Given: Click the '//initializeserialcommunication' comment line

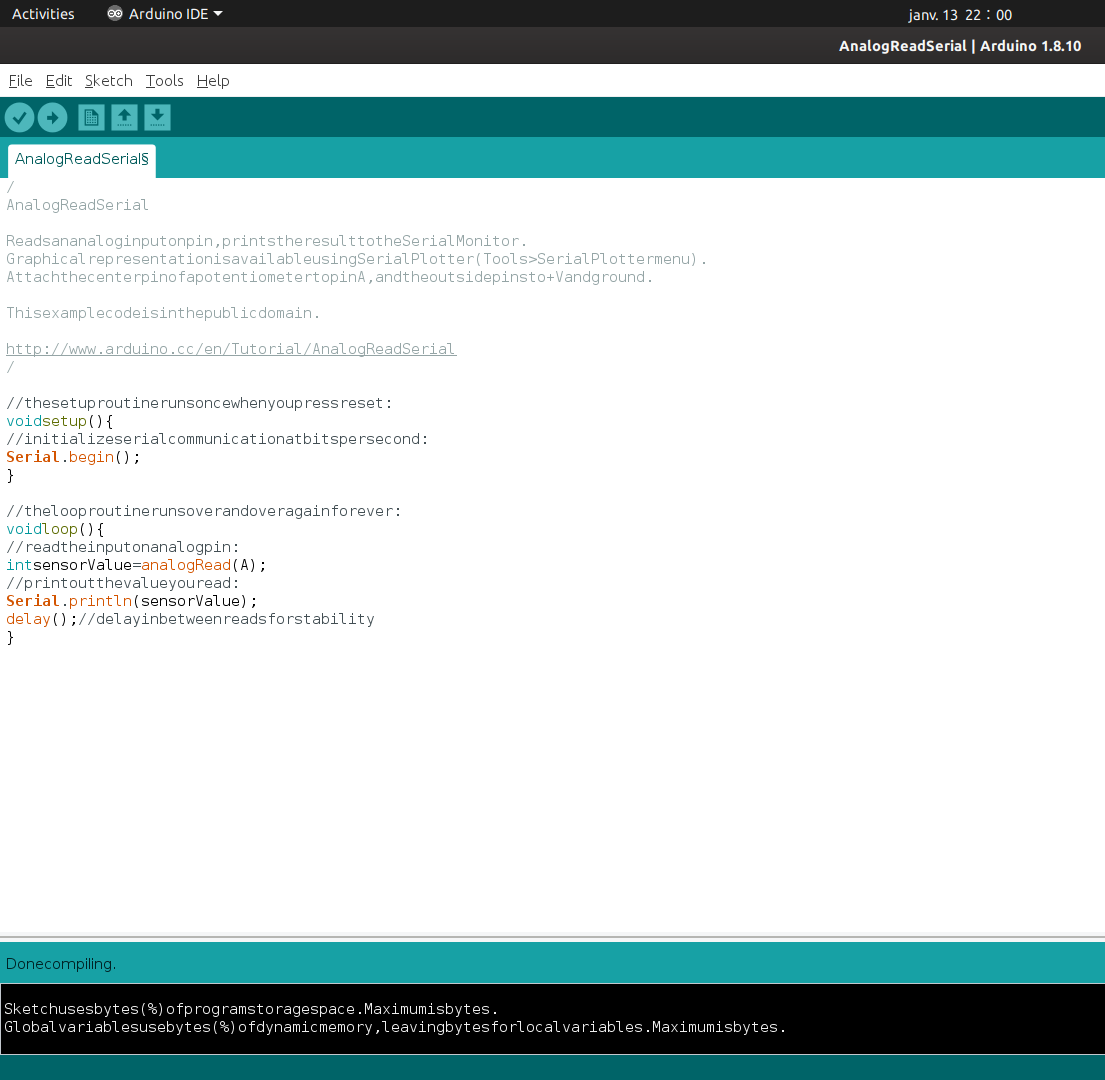Looking at the screenshot, I should [x=217, y=439].
